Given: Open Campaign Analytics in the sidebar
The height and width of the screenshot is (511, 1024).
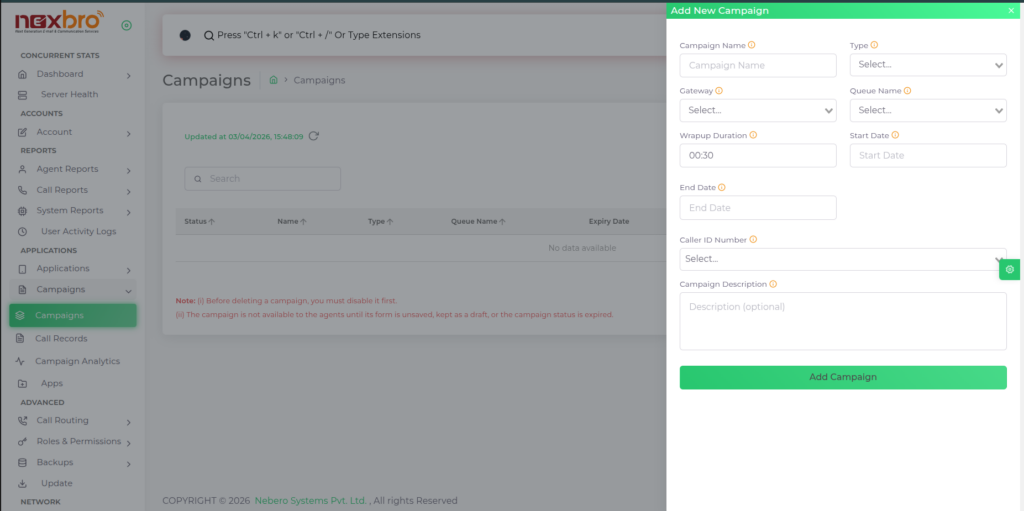Looking at the screenshot, I should [x=77, y=361].
